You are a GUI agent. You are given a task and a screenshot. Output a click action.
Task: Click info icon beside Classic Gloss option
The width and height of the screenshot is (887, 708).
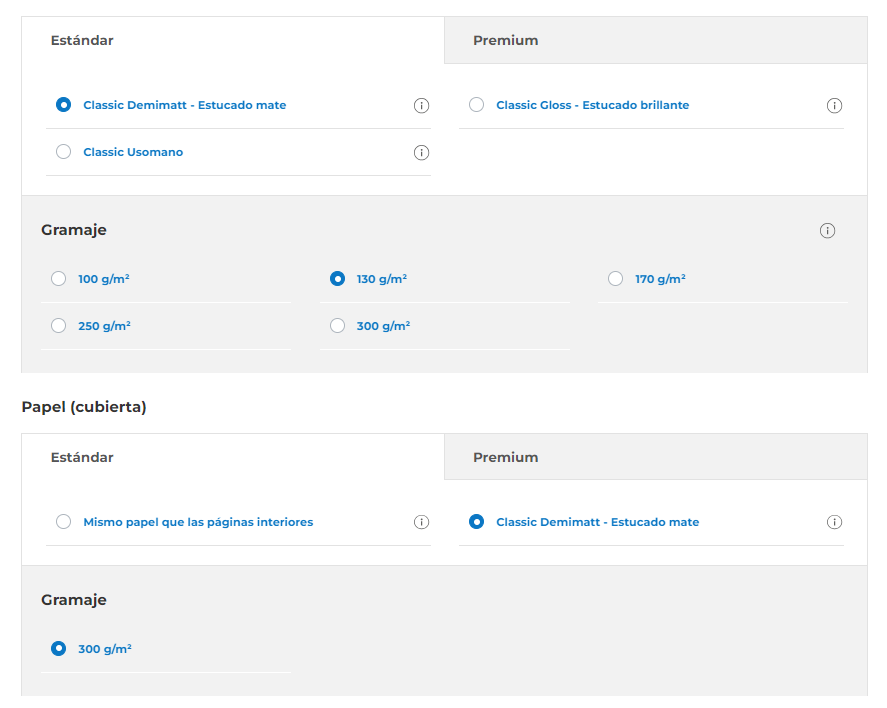point(834,106)
